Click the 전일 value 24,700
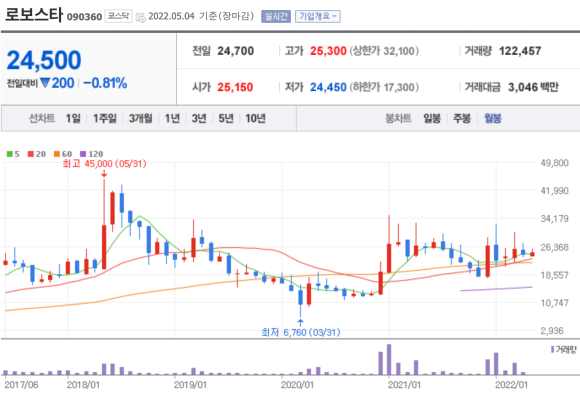The image size is (580, 394). [236, 51]
